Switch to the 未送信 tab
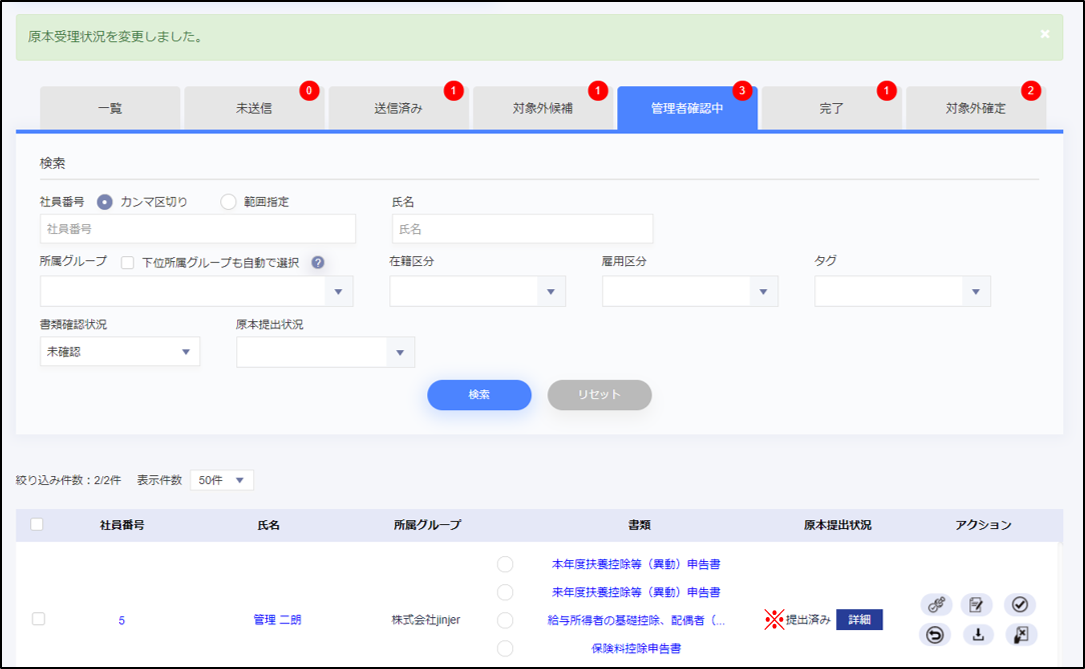This screenshot has height=669, width=1085. (254, 108)
